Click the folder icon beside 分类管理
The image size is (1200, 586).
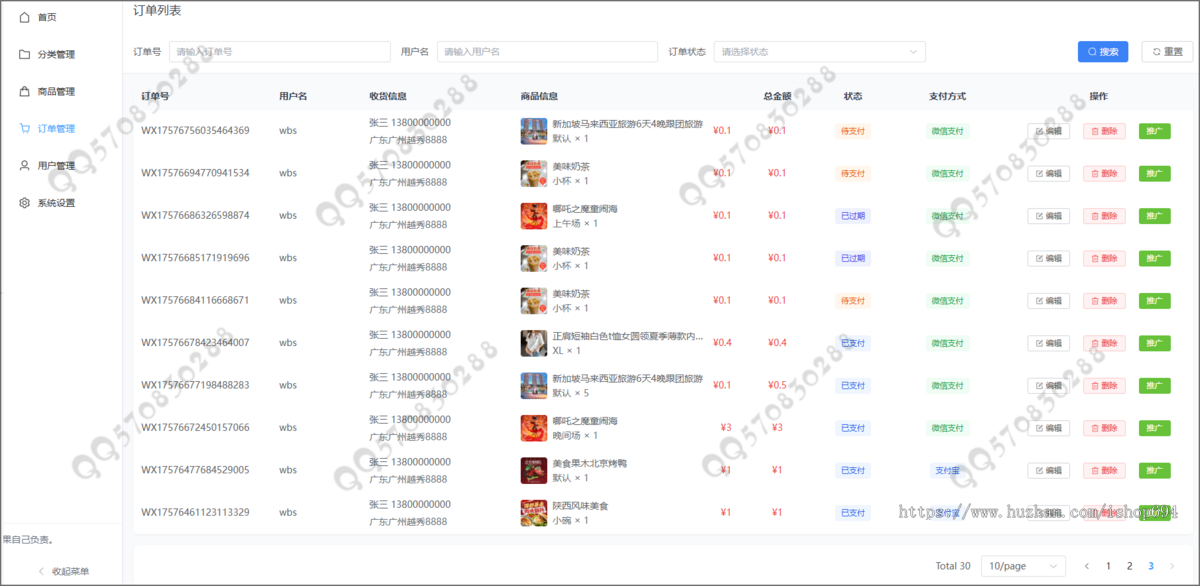pyautogui.click(x=25, y=54)
